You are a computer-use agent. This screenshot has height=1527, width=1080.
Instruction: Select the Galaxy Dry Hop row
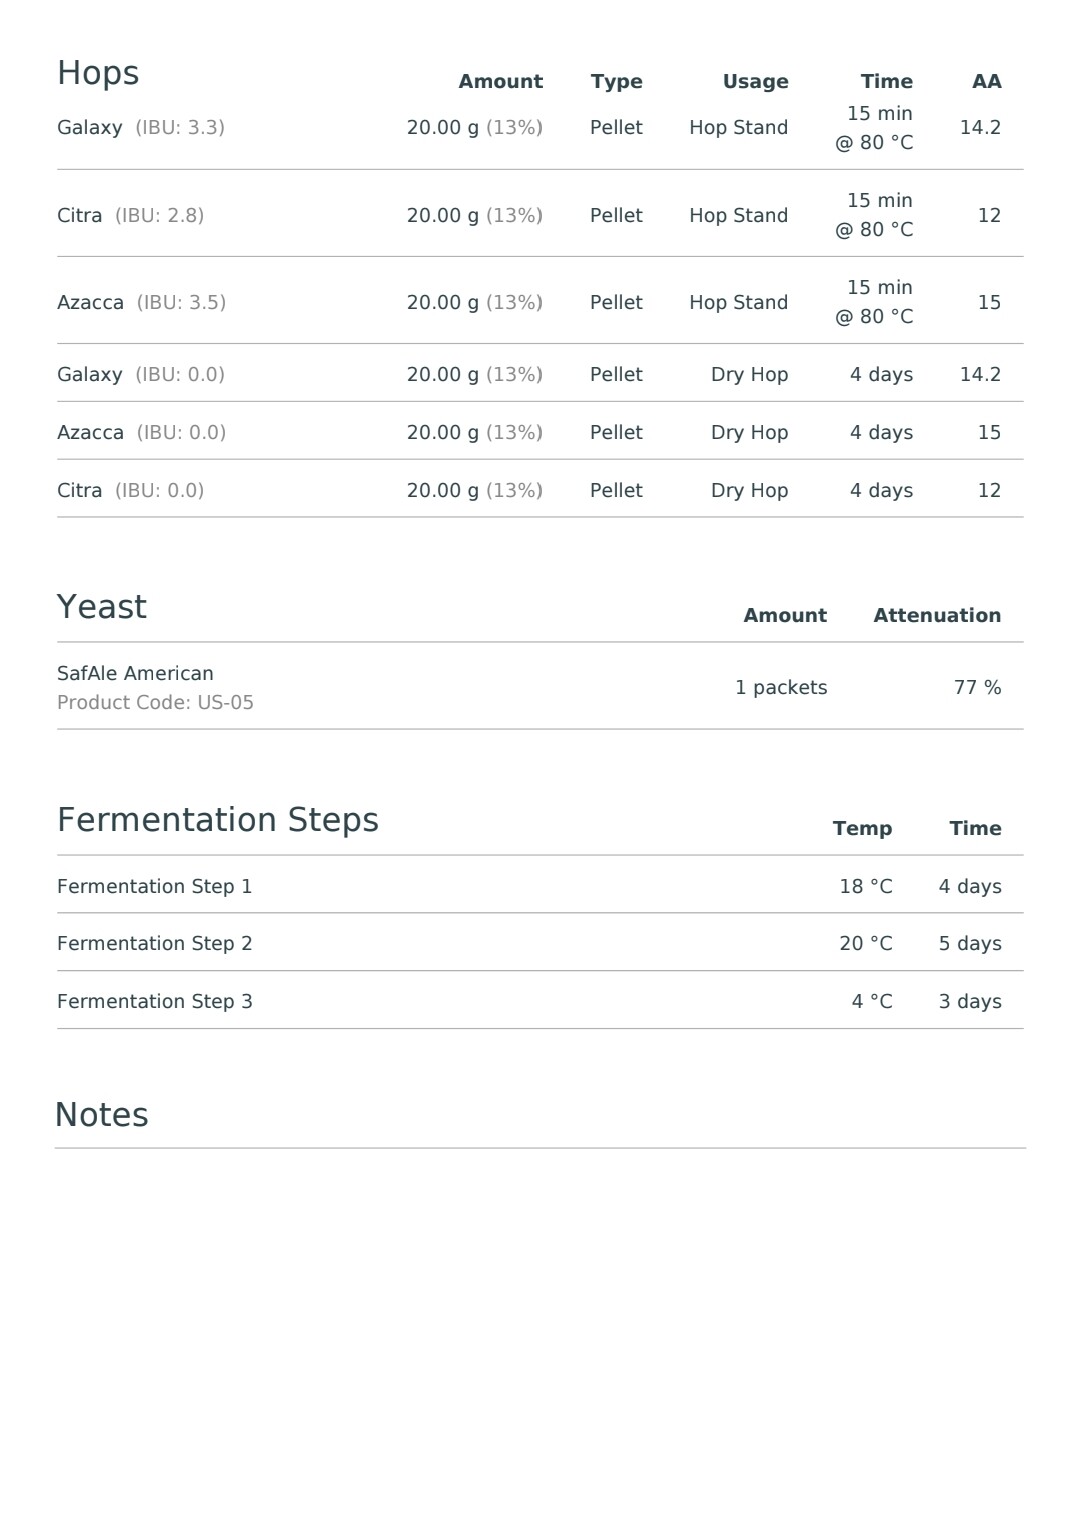(x=540, y=374)
